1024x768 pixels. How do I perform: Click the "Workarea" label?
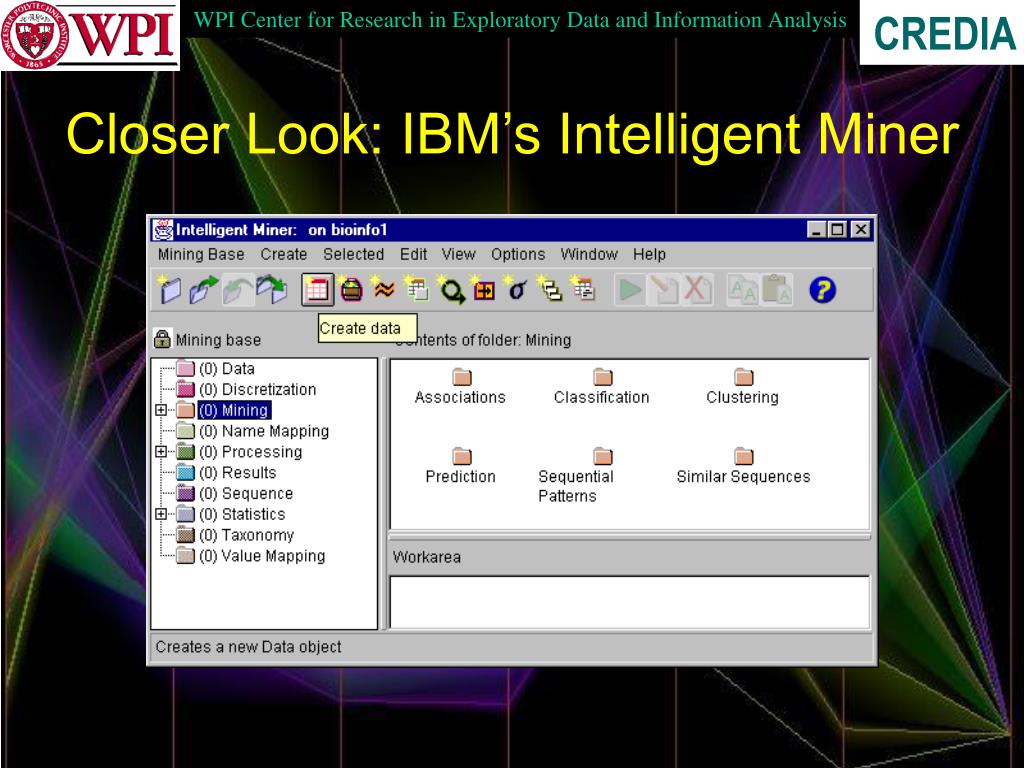(x=426, y=557)
